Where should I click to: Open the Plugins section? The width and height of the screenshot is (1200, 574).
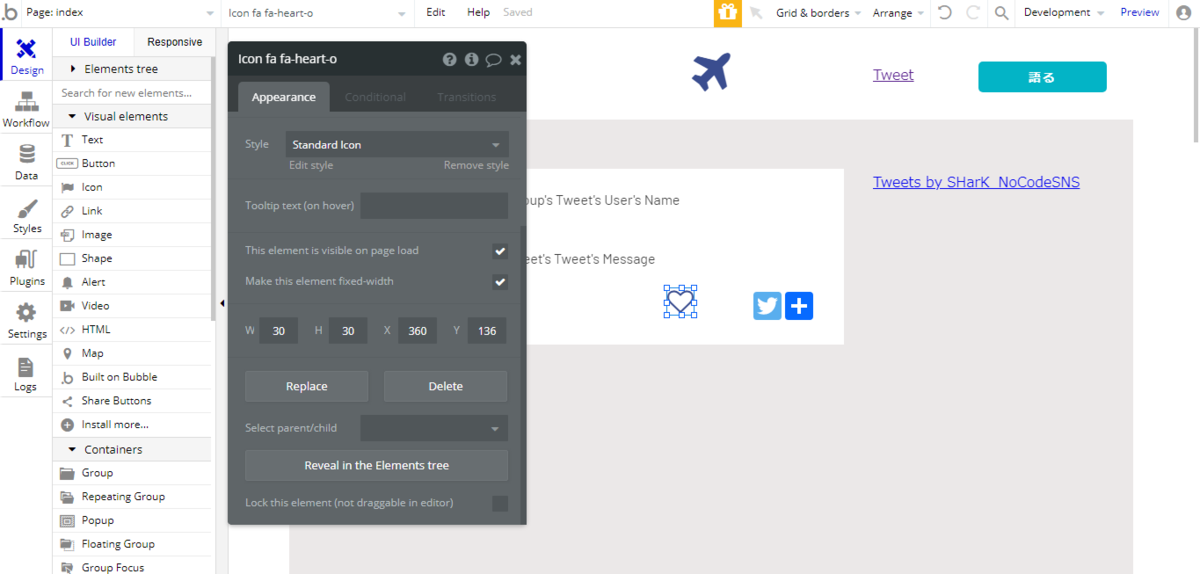27,268
